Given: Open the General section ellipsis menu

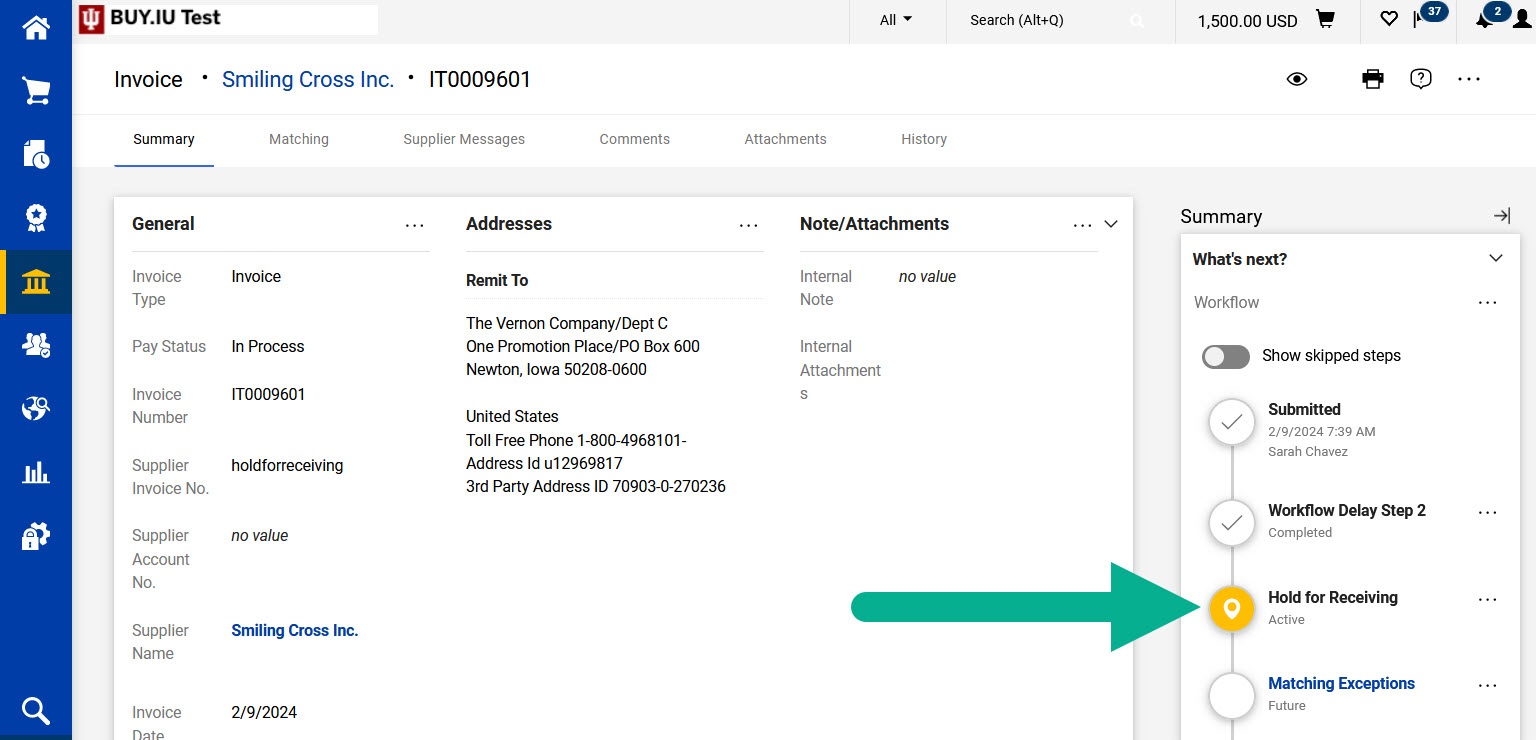Looking at the screenshot, I should 415,225.
